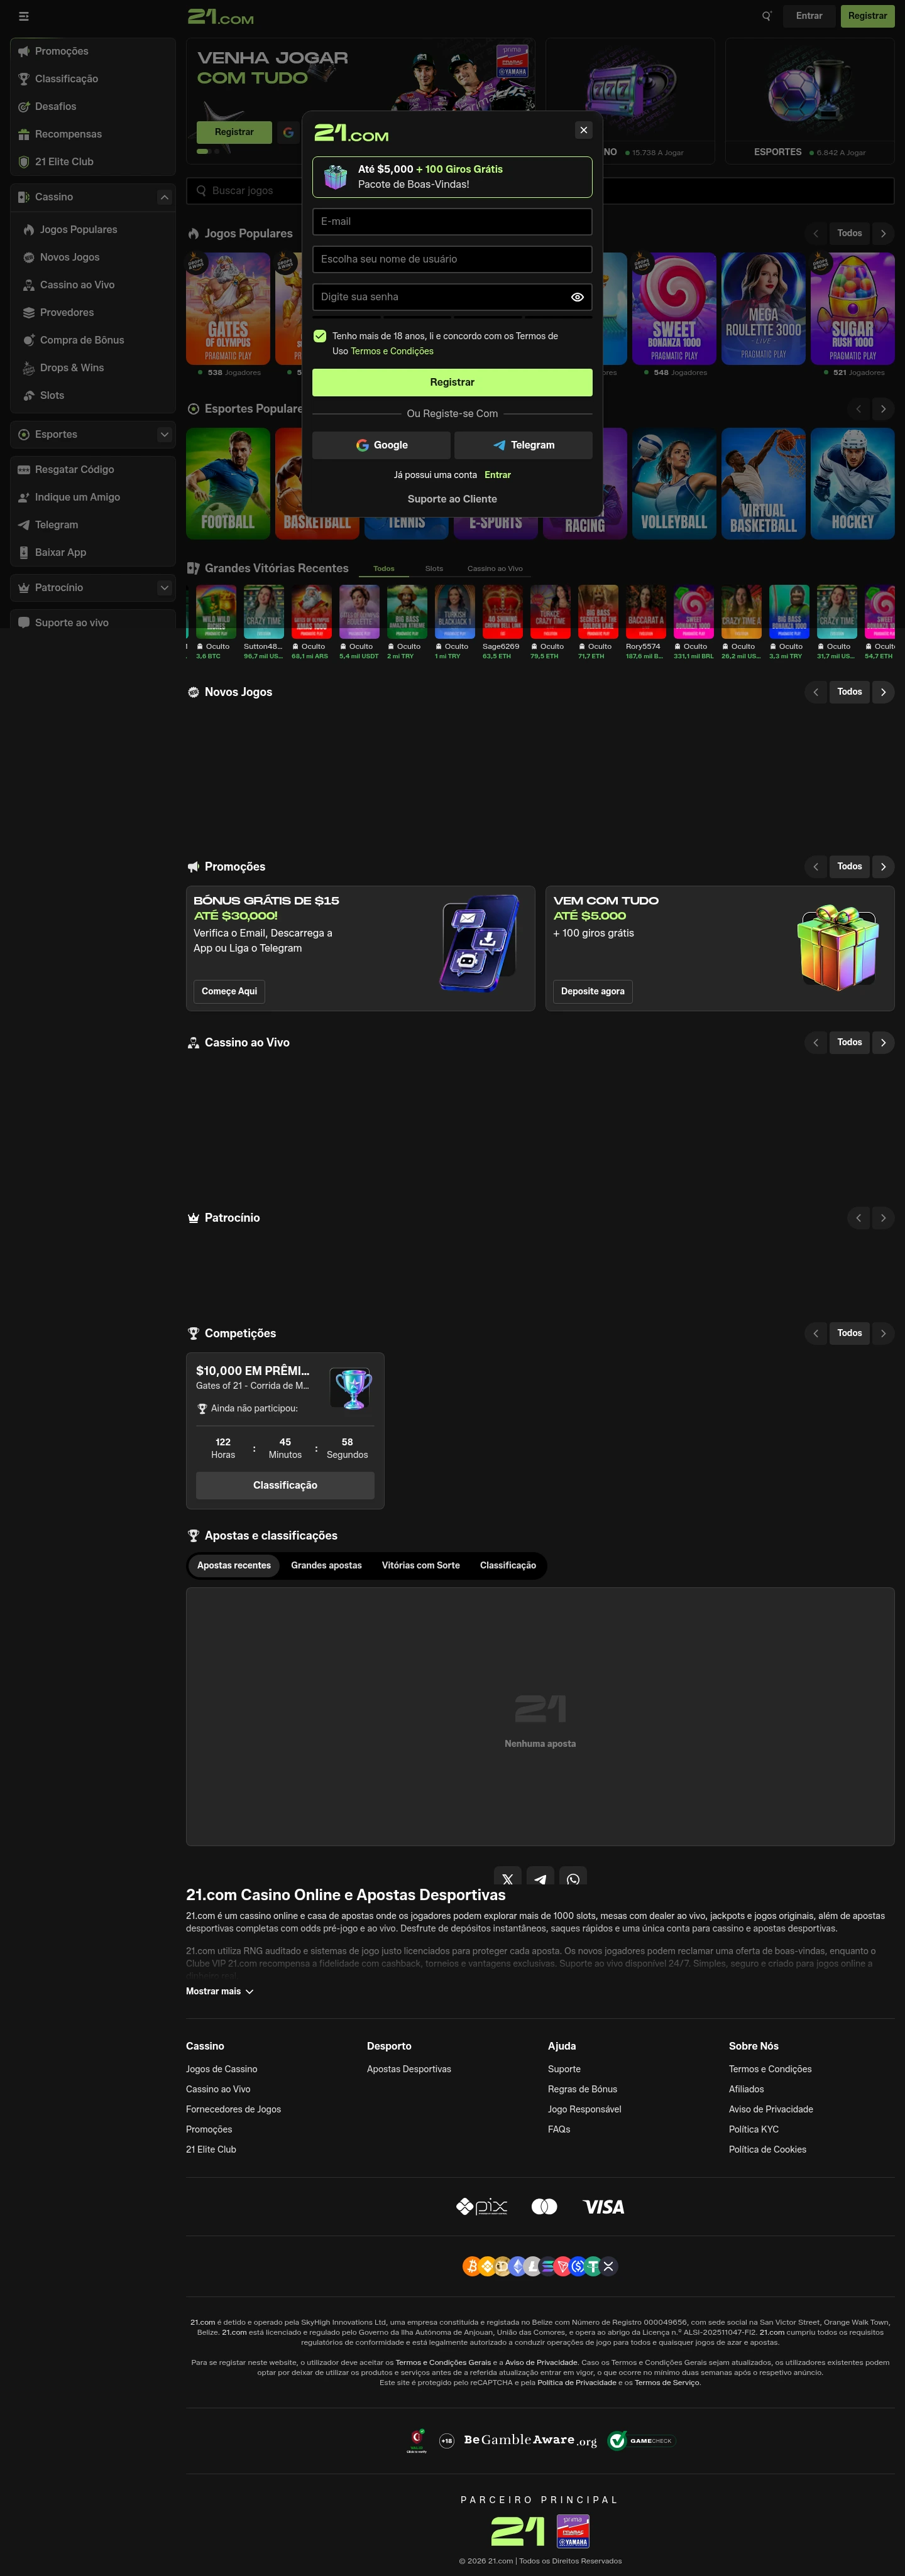Click the E-mail input field
Screen dimensions: 905x2576
coord(452,222)
